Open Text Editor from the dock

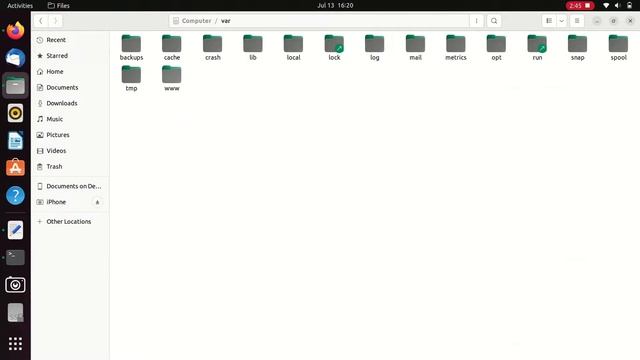(16, 230)
